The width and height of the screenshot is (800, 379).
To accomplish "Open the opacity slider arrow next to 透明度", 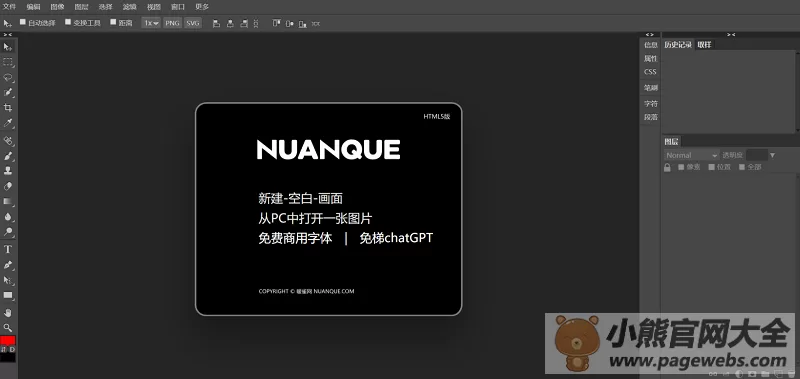I will coord(772,155).
